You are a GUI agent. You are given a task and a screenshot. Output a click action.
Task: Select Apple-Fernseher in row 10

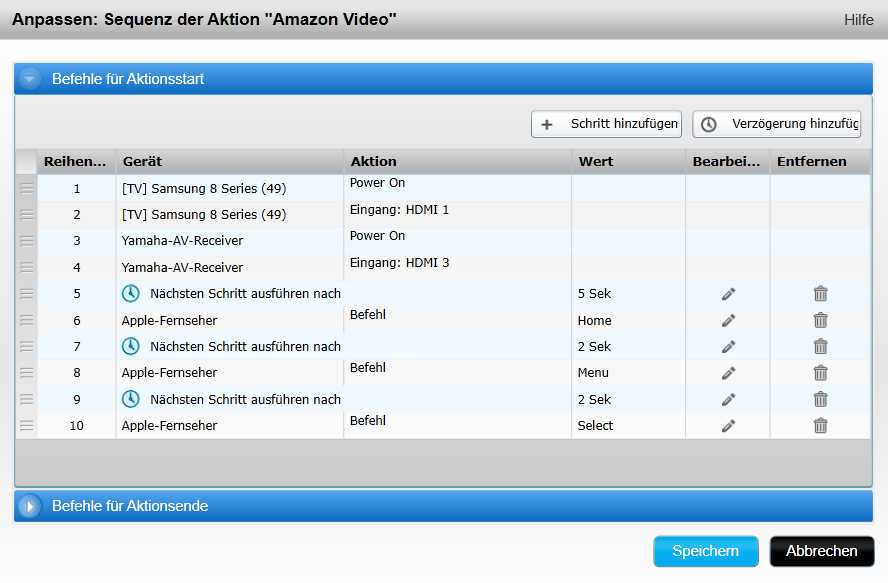click(x=169, y=425)
